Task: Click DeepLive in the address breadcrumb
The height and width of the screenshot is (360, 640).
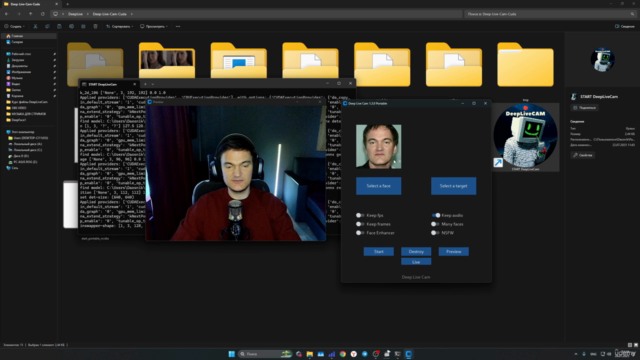Action: coord(76,14)
